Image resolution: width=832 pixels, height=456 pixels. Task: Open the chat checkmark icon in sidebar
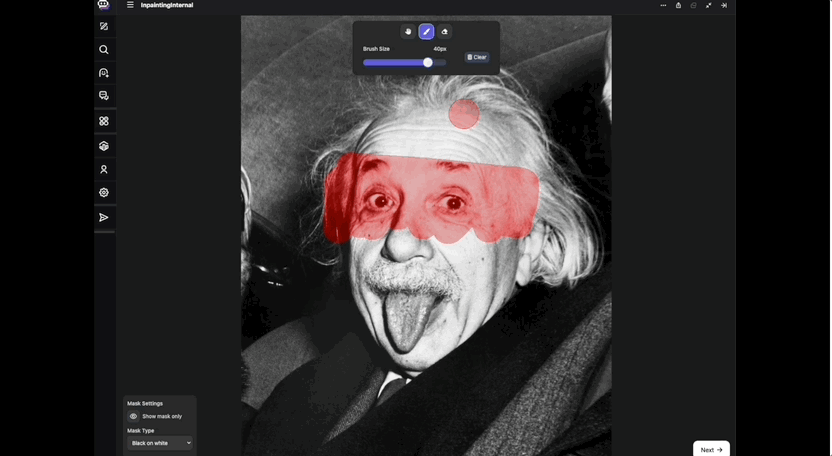[103, 96]
